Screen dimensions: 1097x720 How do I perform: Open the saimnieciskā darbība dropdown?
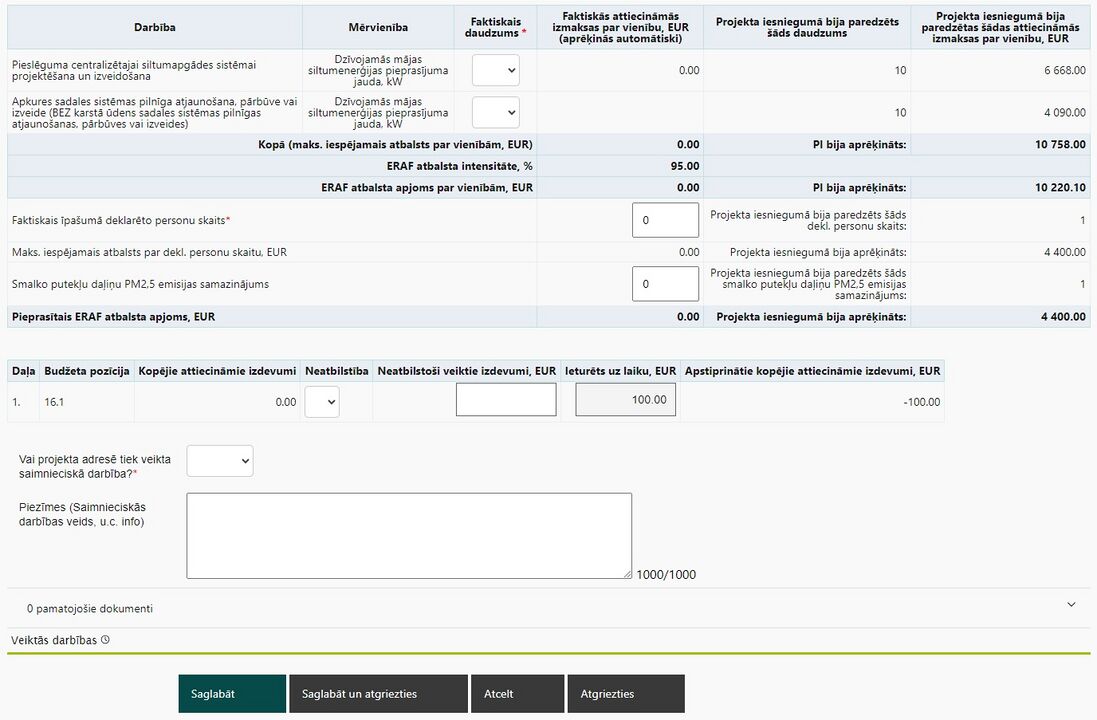[x=220, y=461]
